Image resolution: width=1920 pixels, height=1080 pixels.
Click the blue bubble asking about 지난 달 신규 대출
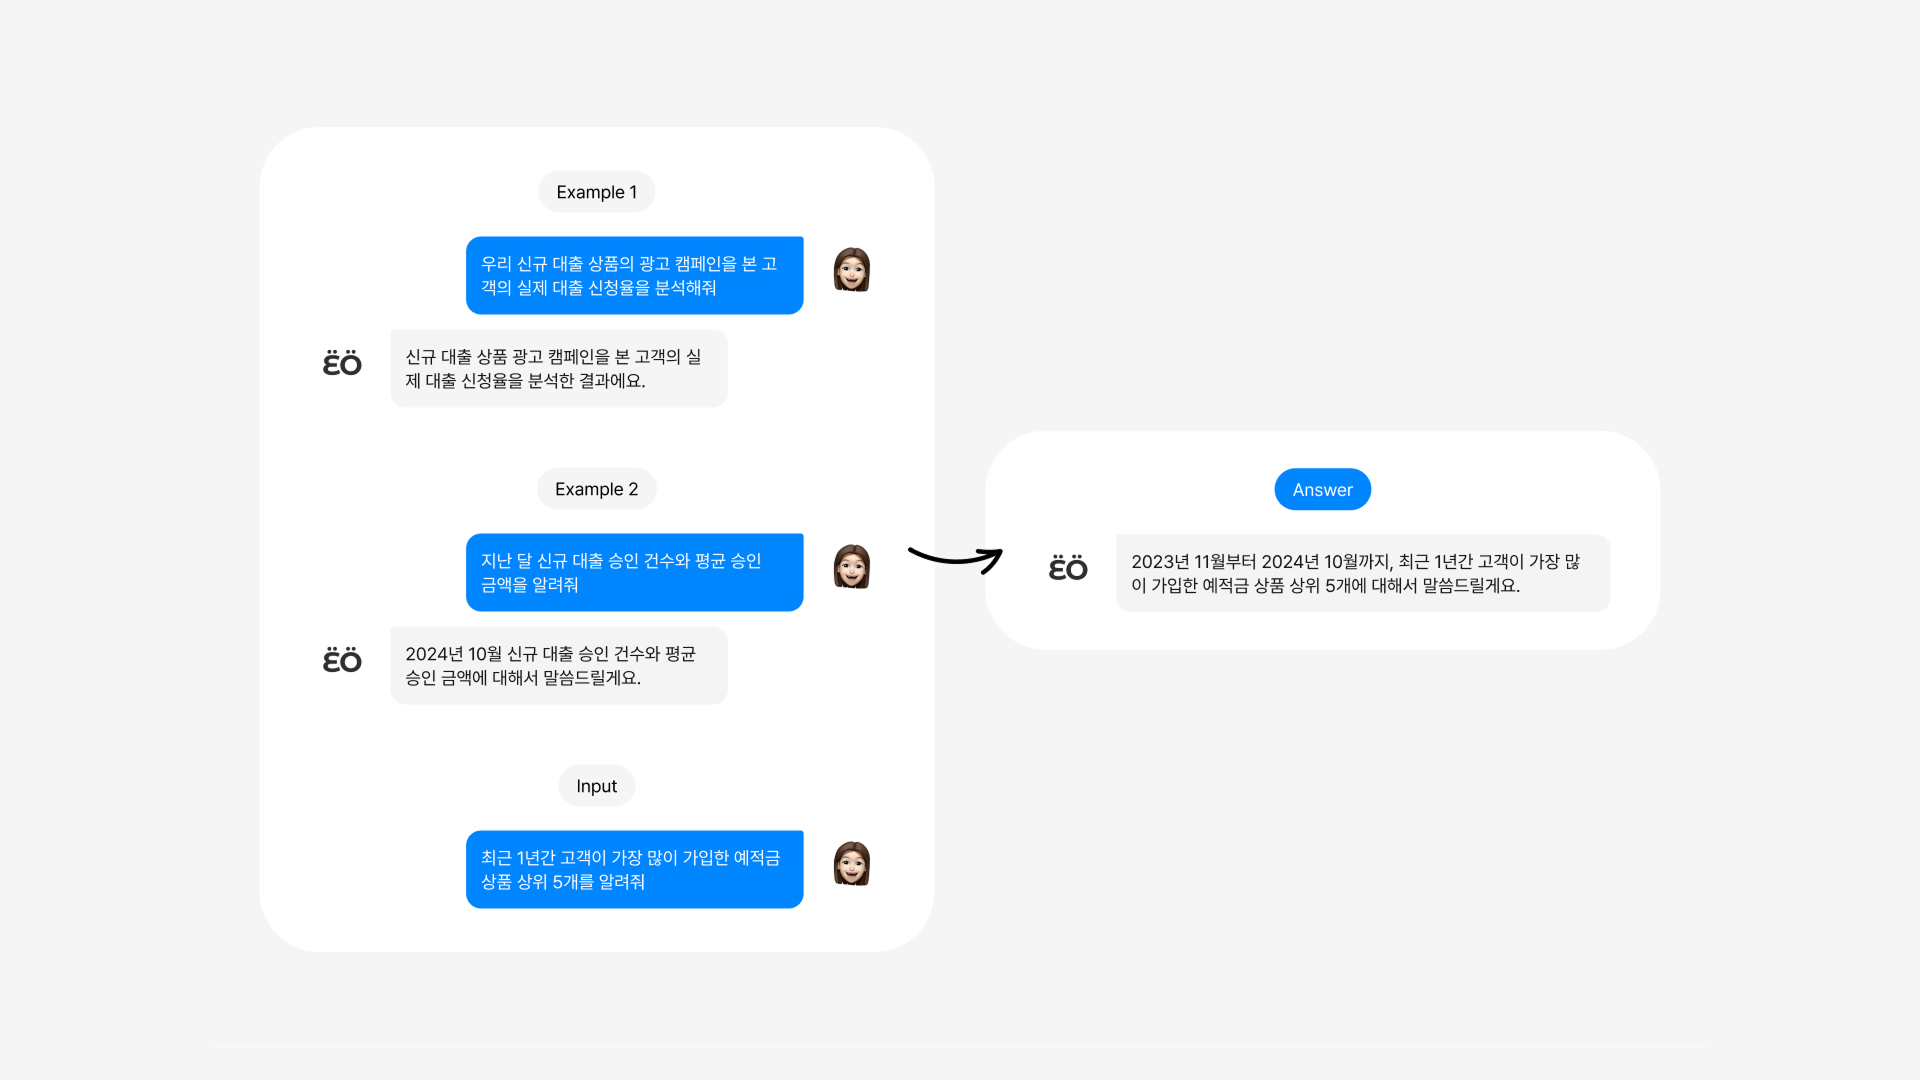click(635, 573)
